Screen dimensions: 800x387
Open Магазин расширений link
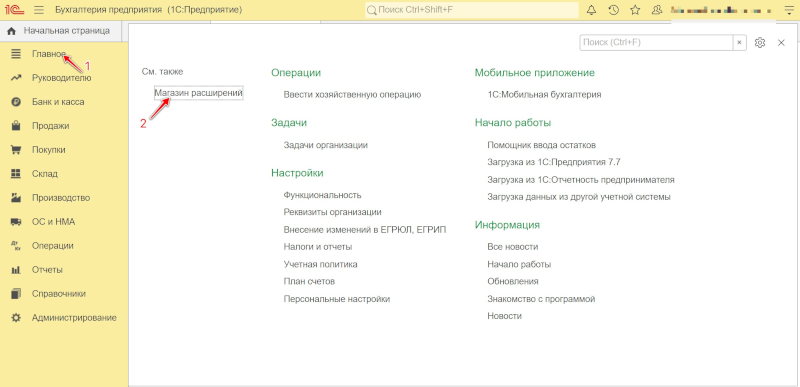[198, 92]
